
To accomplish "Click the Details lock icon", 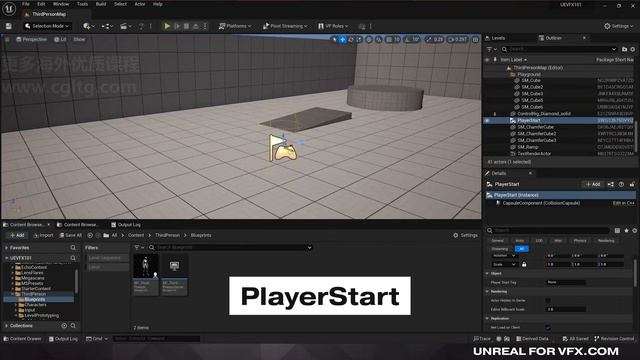I will point(632,184).
